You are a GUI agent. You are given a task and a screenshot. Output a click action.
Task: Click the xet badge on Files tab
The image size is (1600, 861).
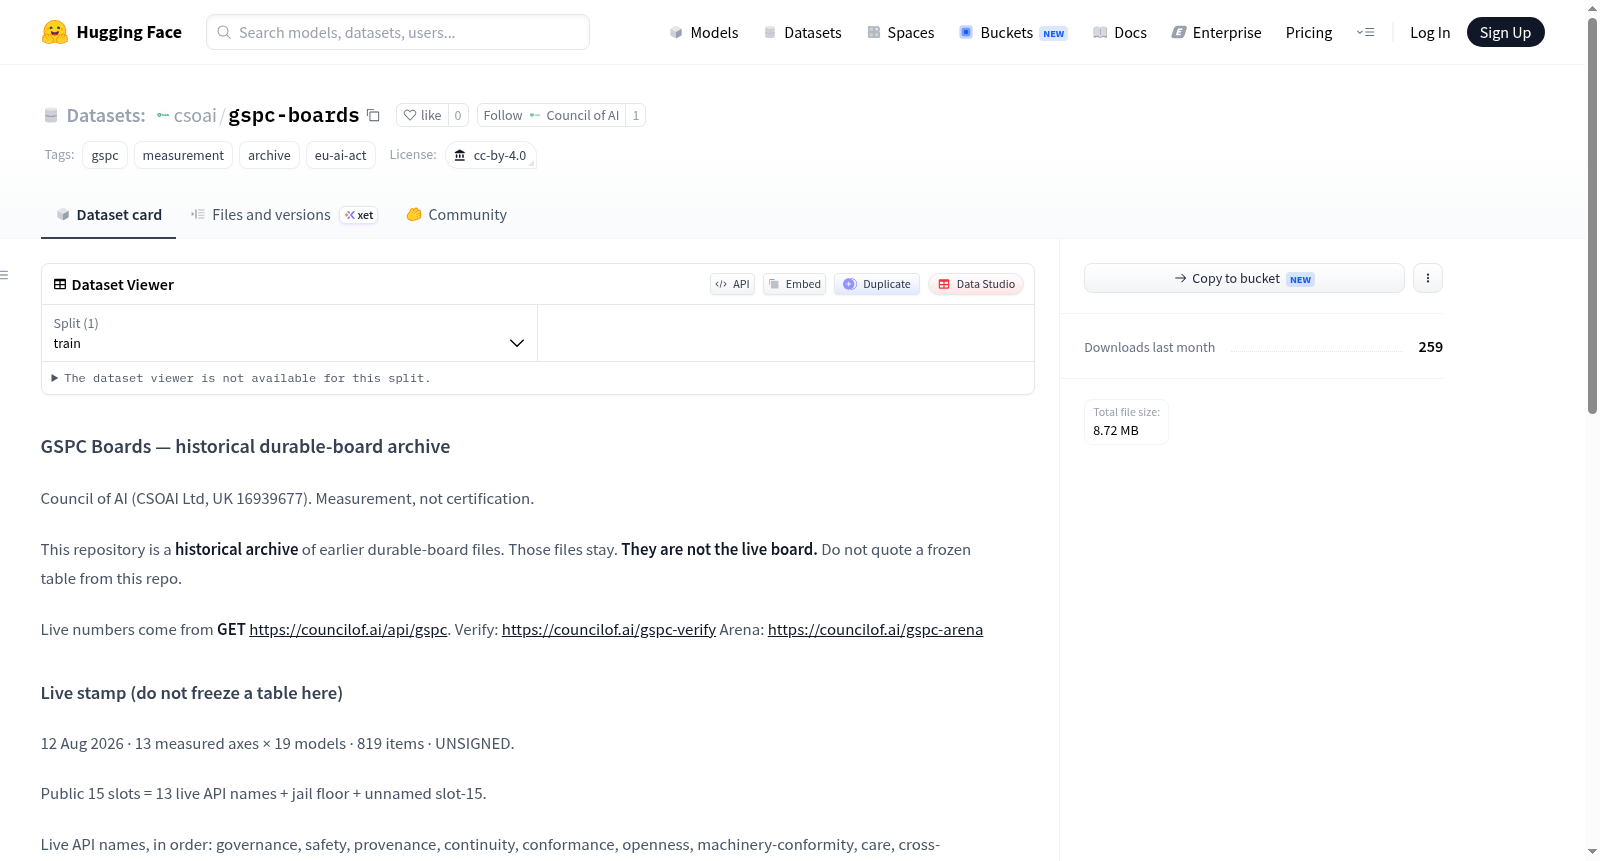point(359,215)
